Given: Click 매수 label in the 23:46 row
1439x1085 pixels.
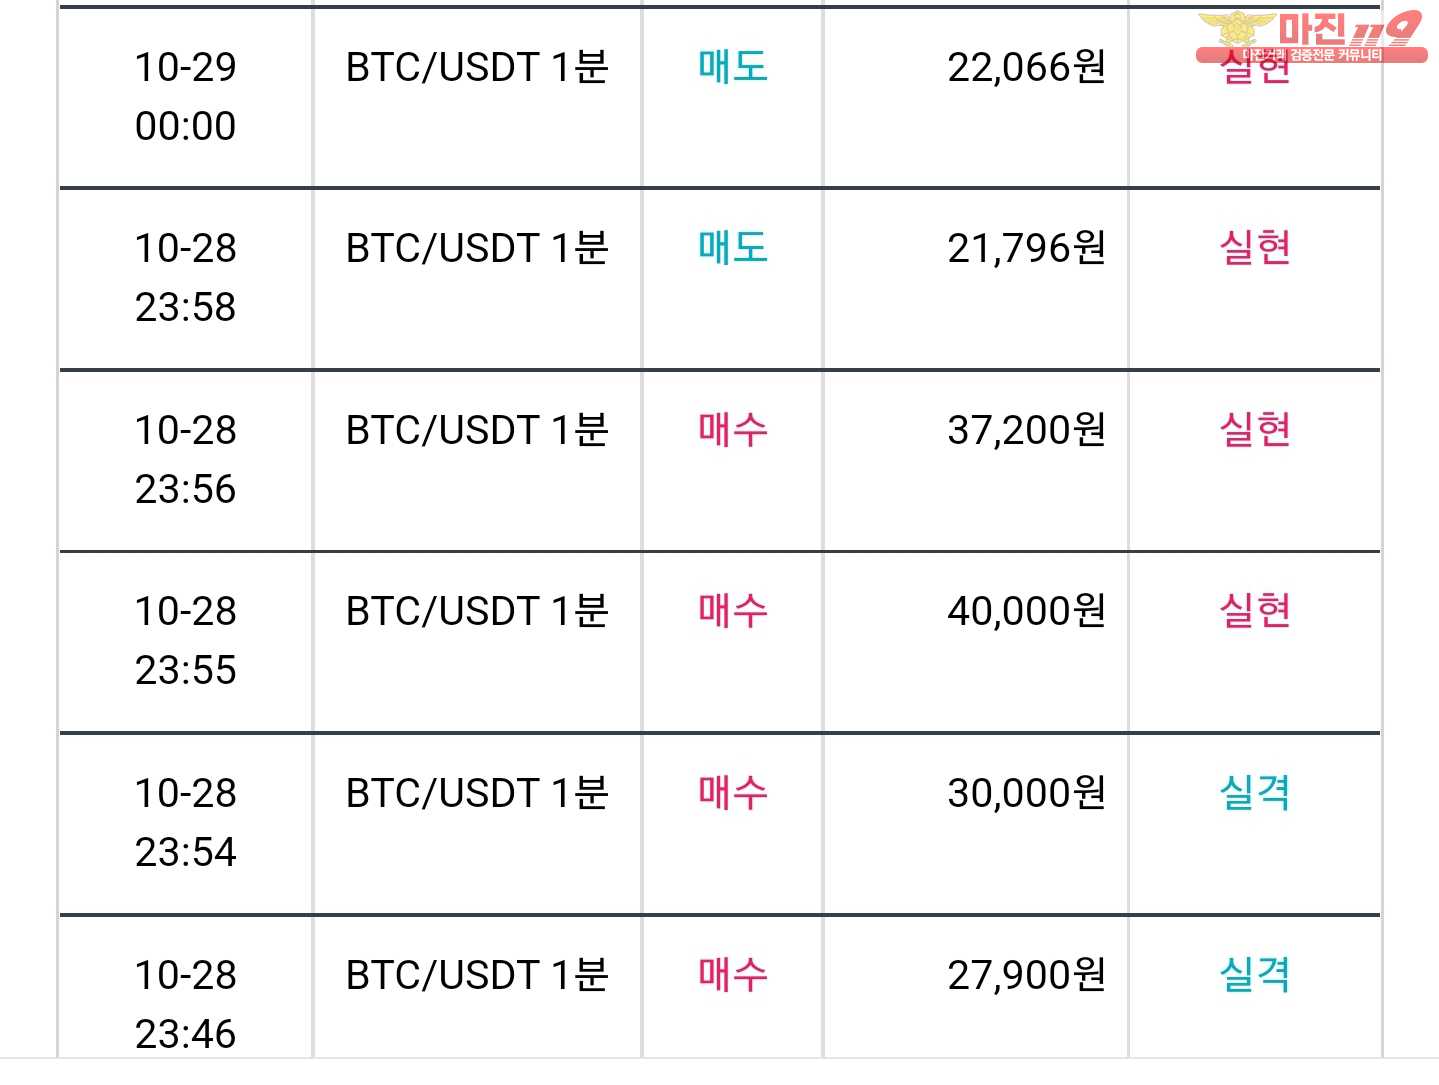Looking at the screenshot, I should click(x=733, y=975).
